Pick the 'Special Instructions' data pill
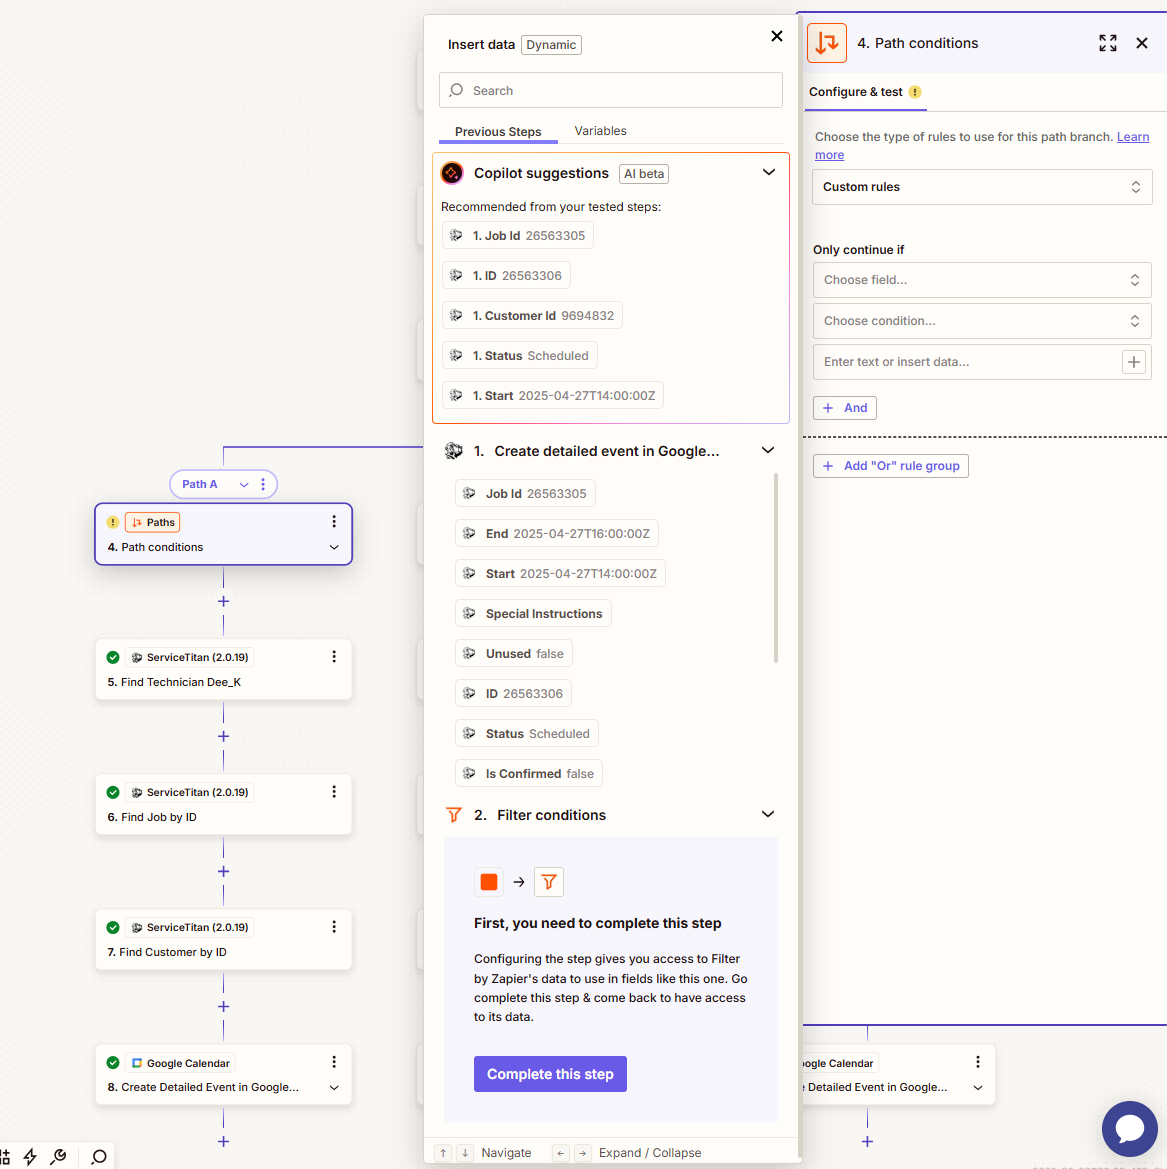1167x1169 pixels. (533, 614)
